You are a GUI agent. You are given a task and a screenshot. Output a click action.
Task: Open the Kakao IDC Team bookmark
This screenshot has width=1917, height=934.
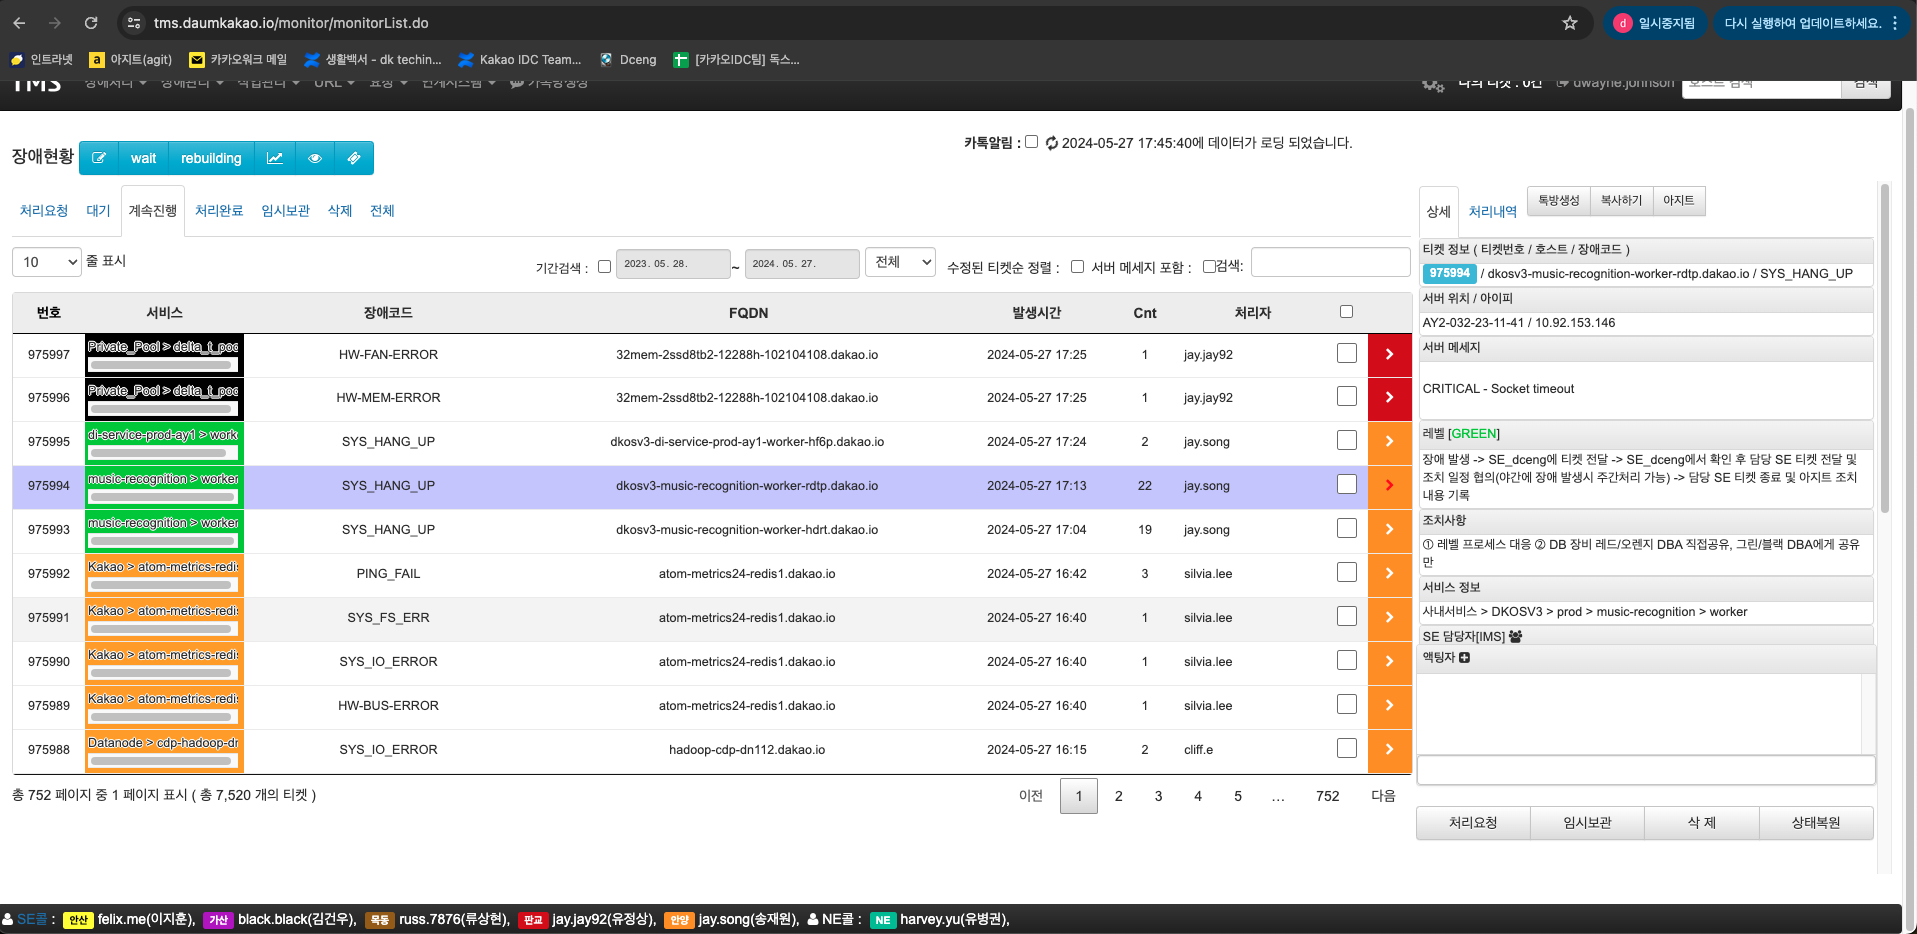tap(520, 60)
